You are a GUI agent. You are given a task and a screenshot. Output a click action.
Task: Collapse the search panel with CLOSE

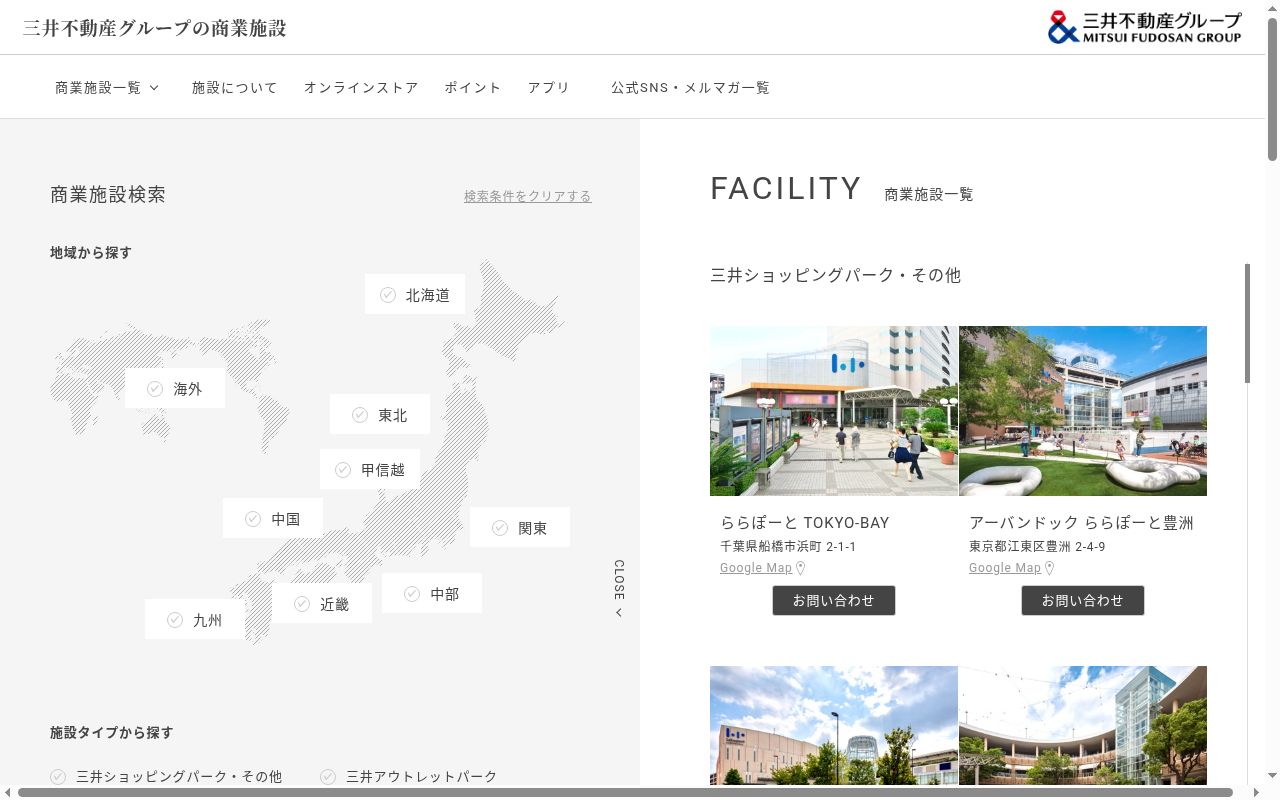(619, 588)
